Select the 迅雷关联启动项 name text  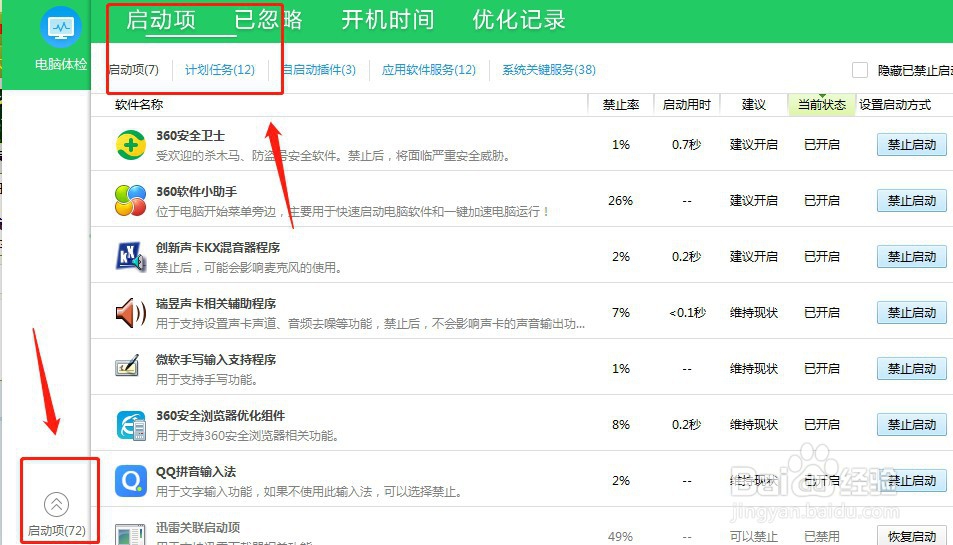pos(198,527)
